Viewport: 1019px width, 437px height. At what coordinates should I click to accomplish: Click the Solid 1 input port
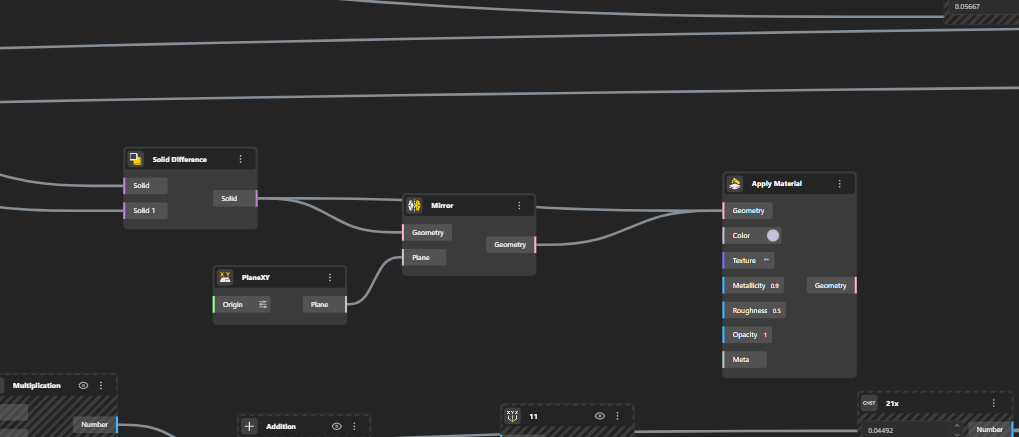[x=145, y=211]
